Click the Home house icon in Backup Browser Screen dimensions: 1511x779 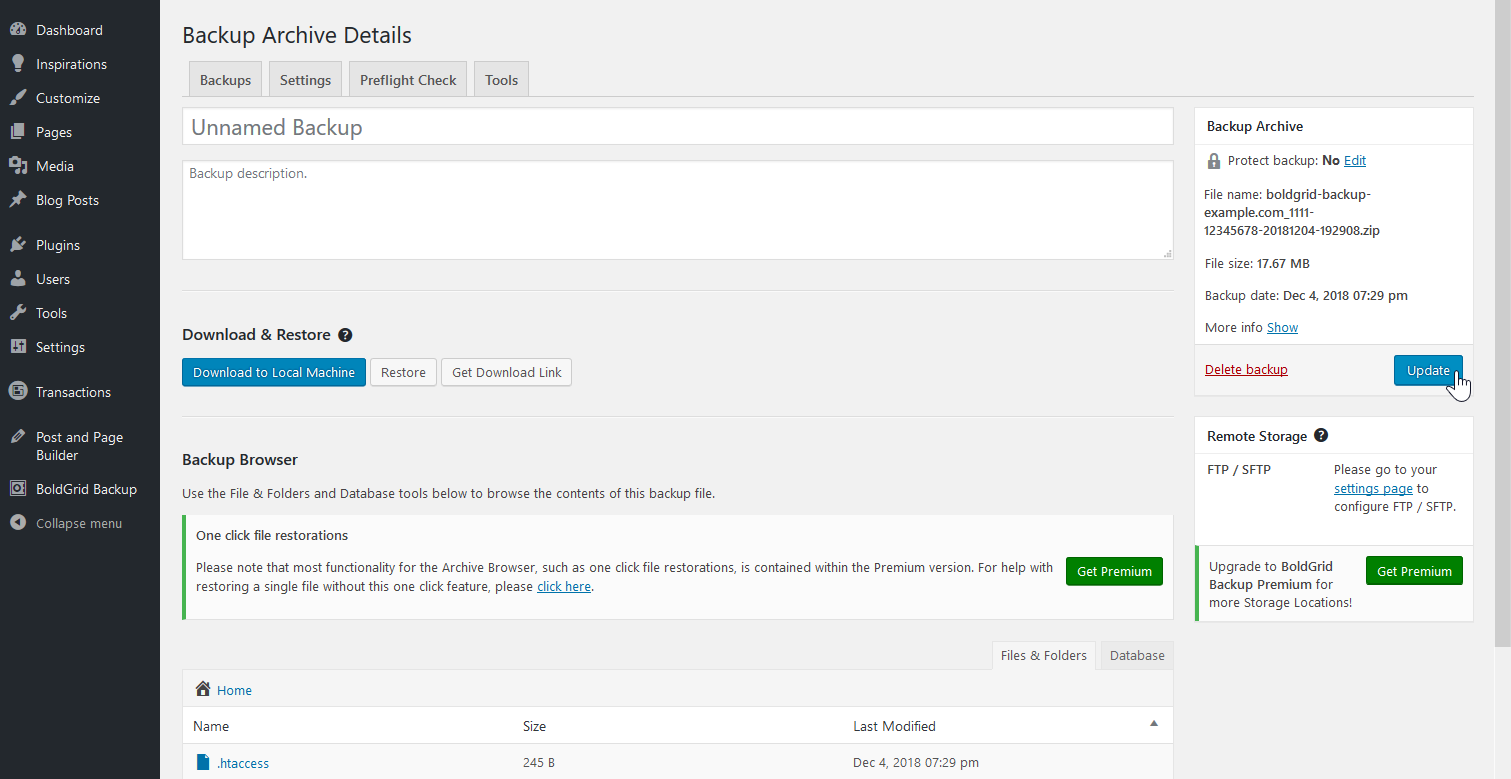pos(203,689)
